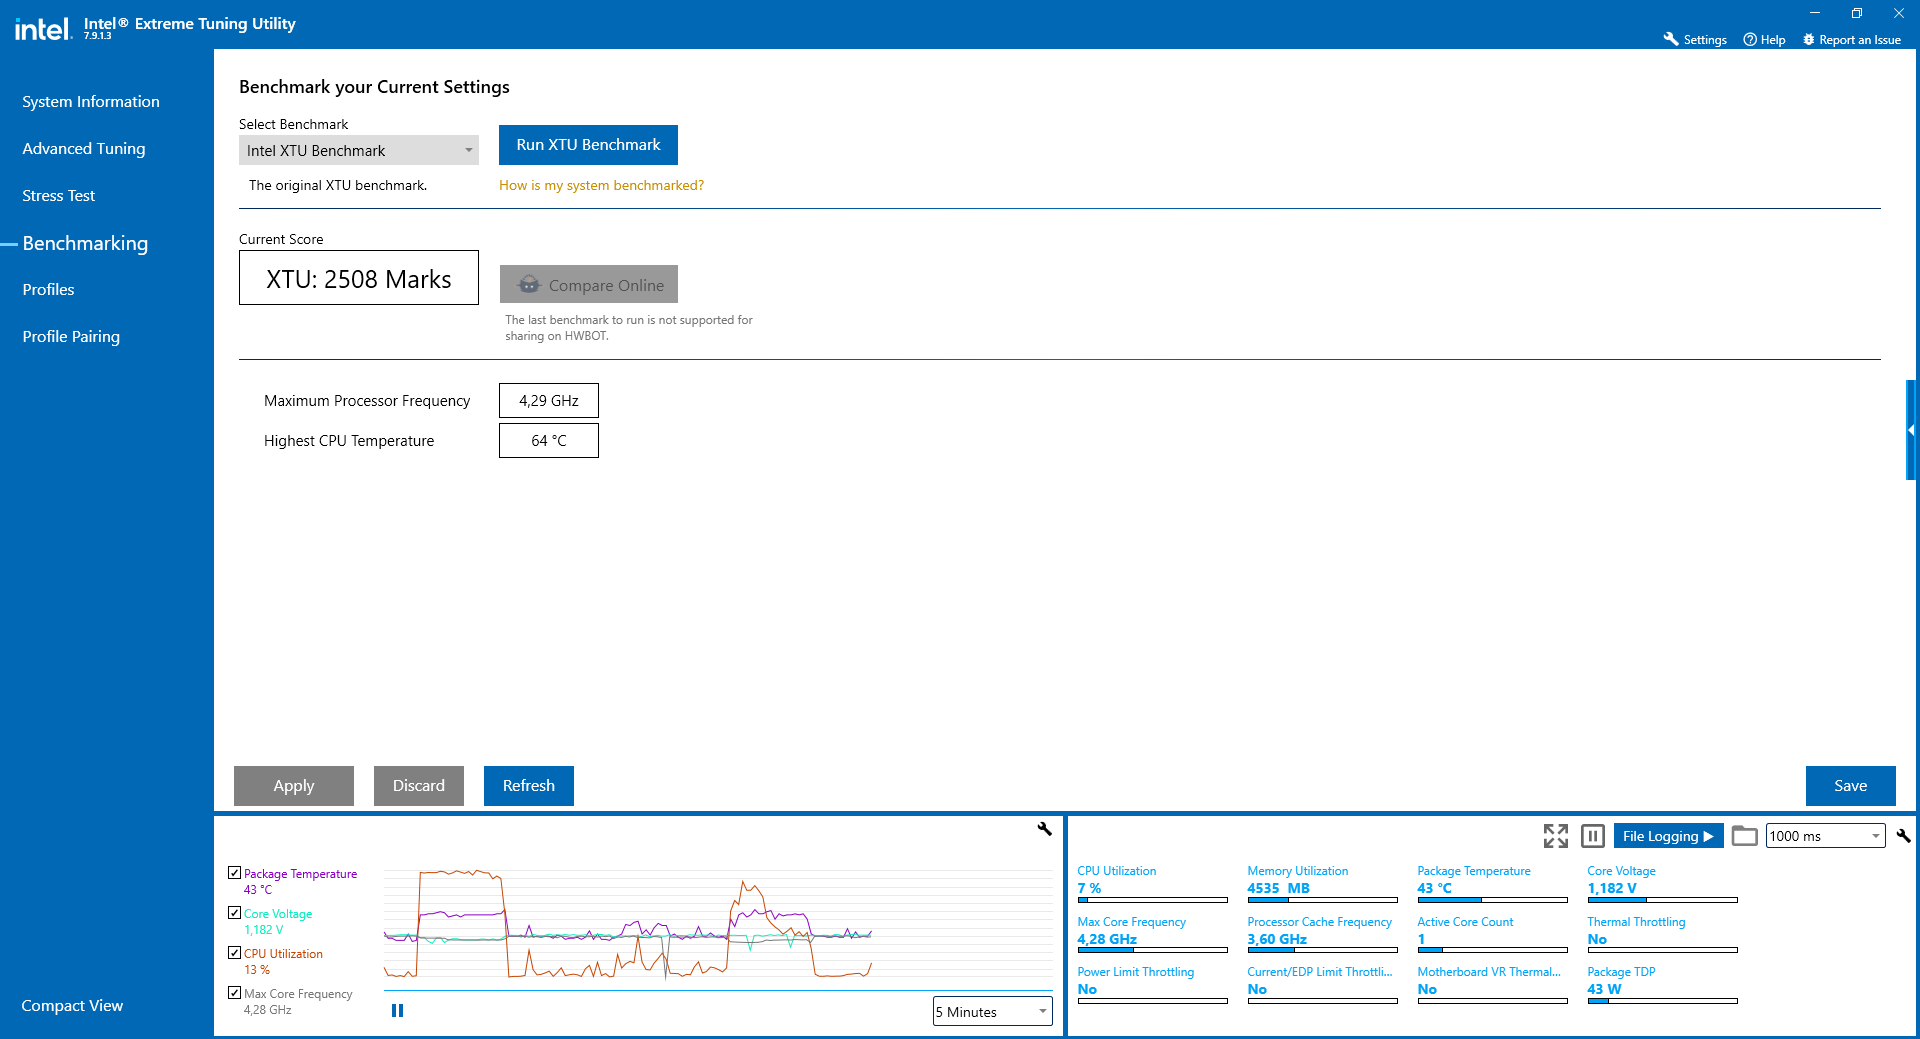The width and height of the screenshot is (1920, 1039).
Task: Open the log file folder icon
Action: (x=1744, y=836)
